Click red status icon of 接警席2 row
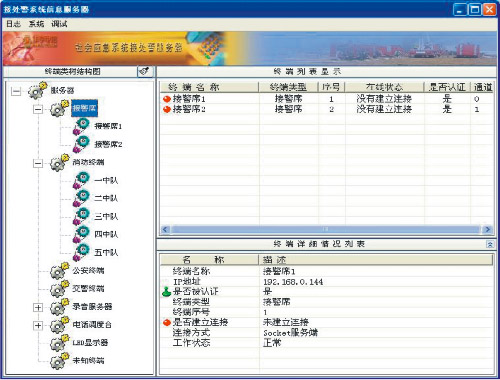Viewport: 500px width, 380px height. tap(167, 109)
